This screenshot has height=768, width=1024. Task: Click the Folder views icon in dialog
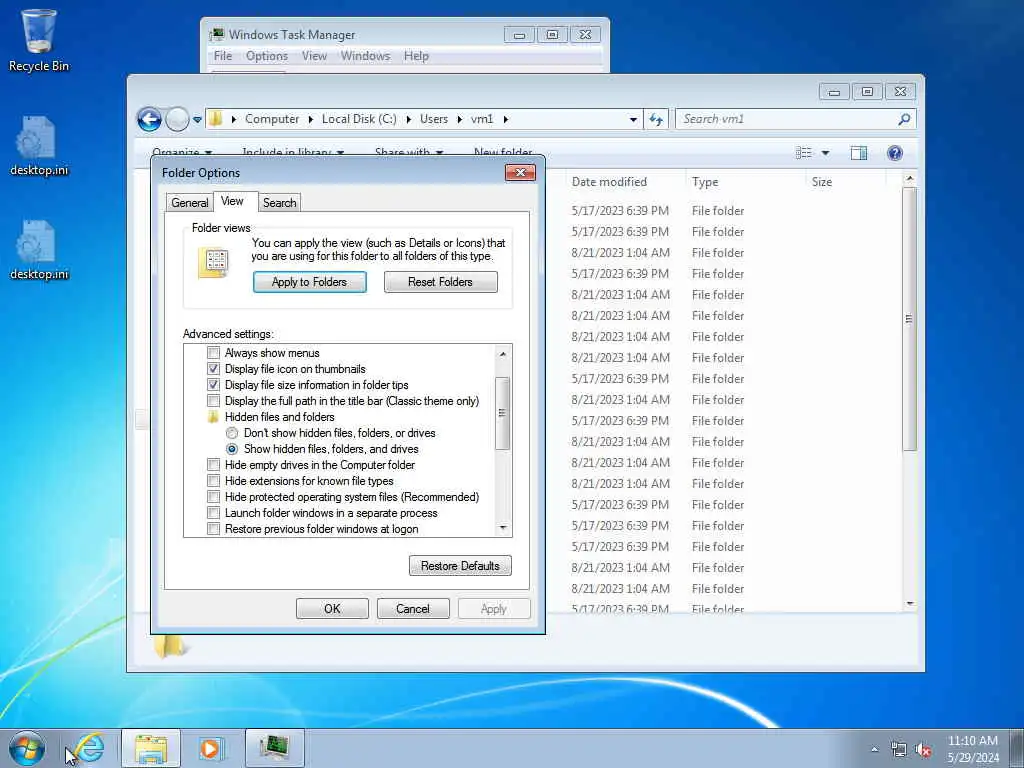tap(214, 263)
